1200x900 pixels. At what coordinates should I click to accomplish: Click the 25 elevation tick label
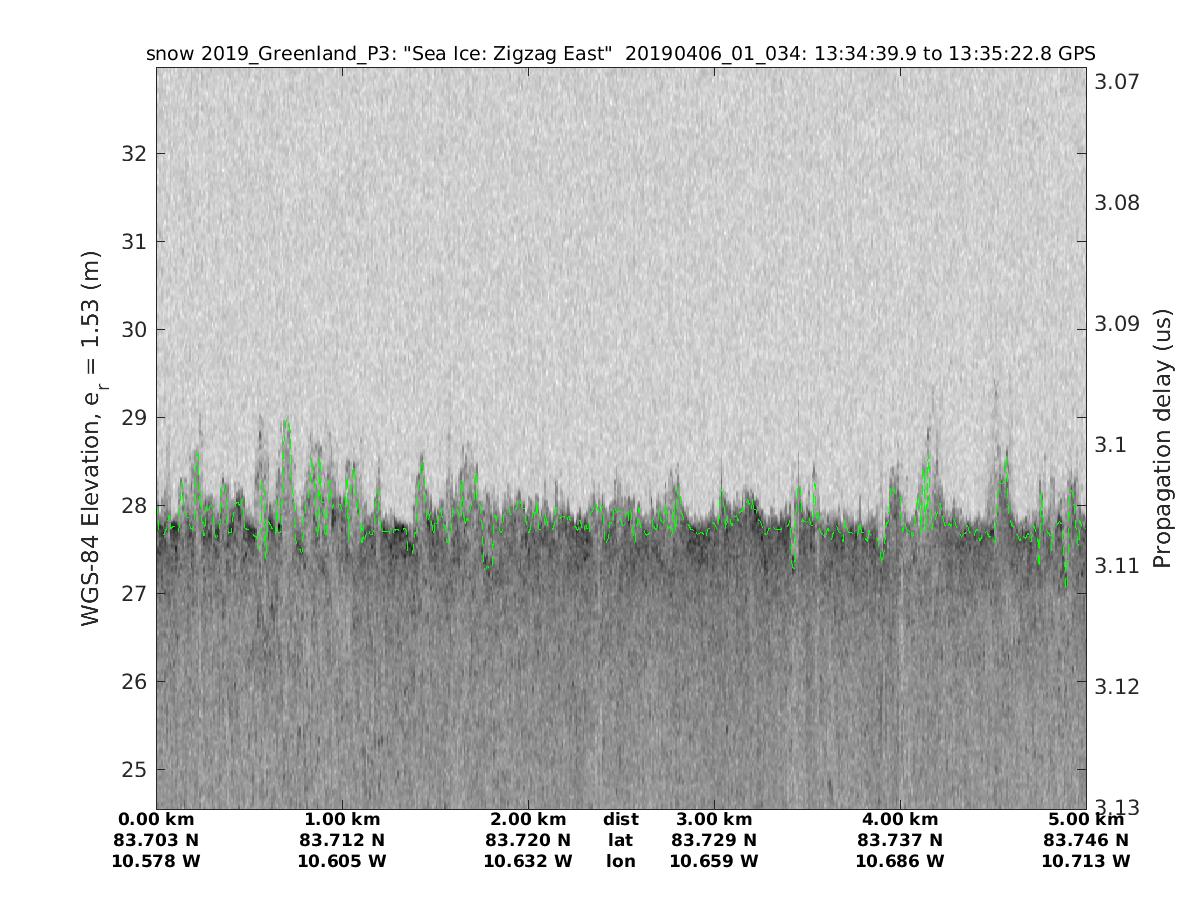coord(133,770)
